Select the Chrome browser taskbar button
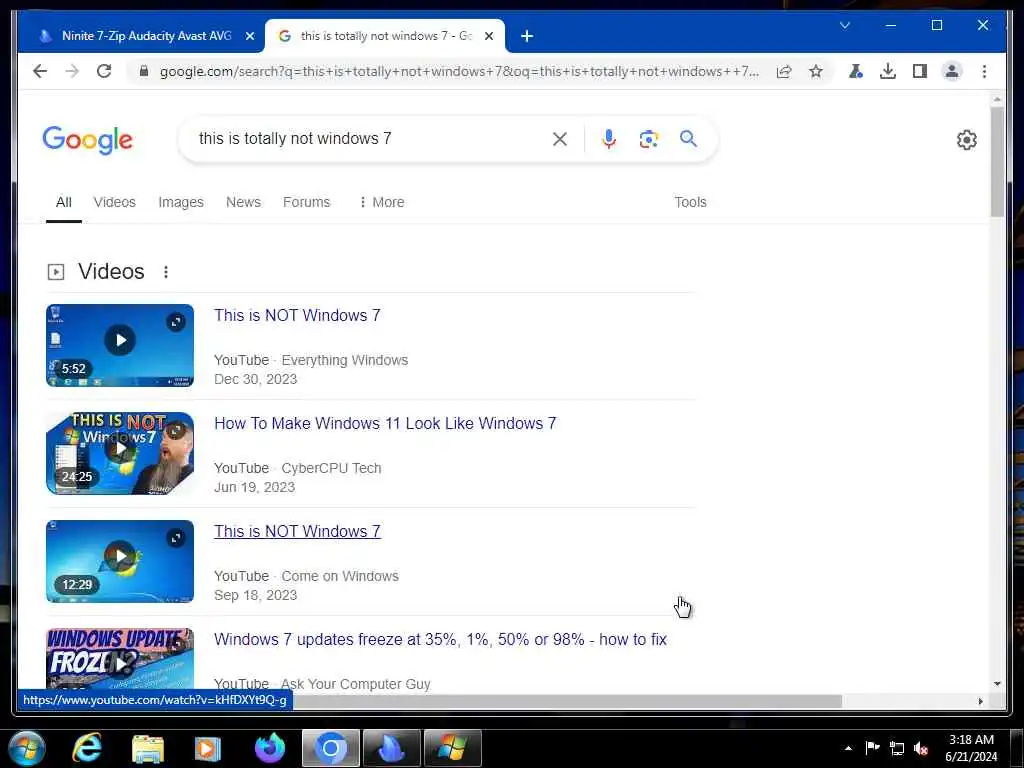The image size is (1024, 768). pyautogui.click(x=330, y=748)
